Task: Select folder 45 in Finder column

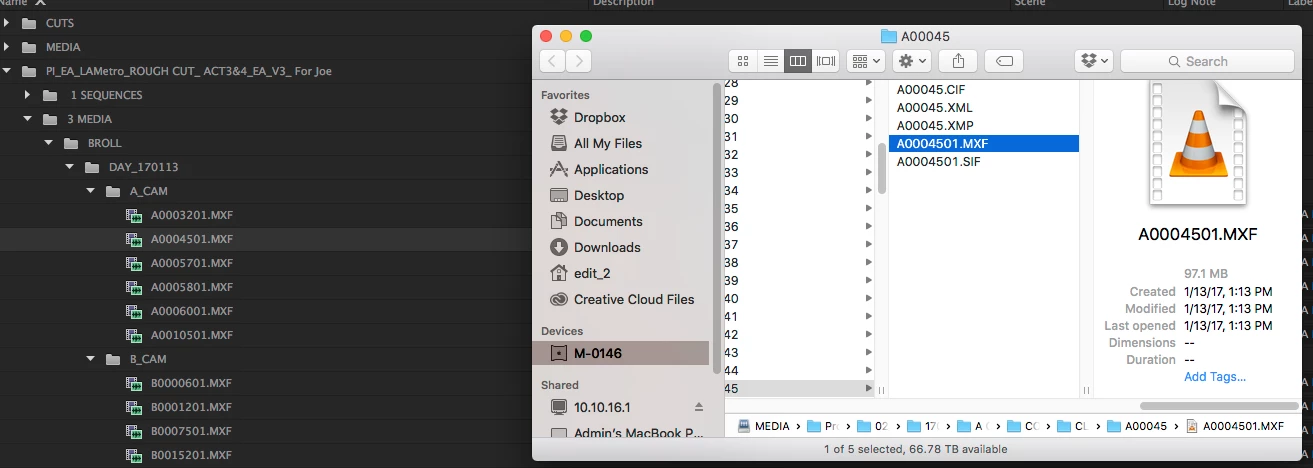Action: point(798,388)
